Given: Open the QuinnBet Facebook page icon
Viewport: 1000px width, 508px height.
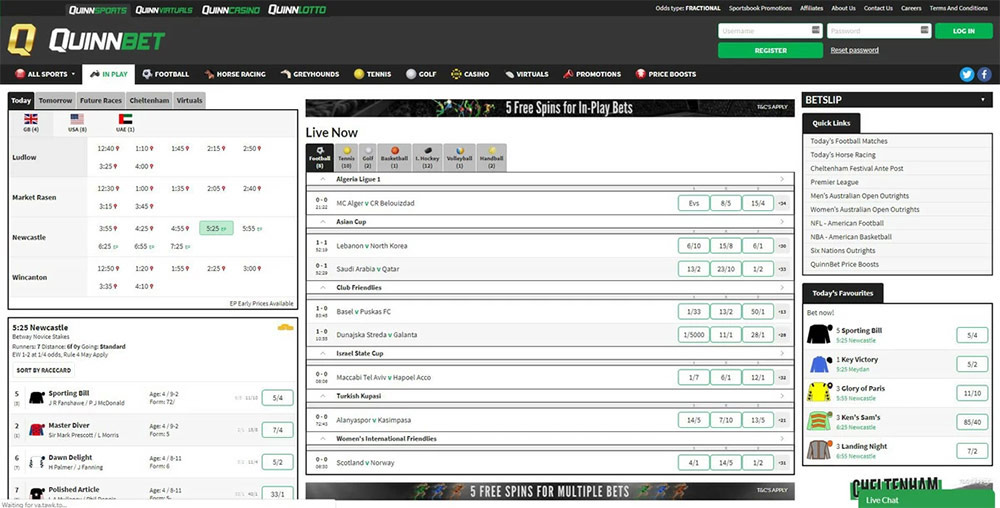Looking at the screenshot, I should pos(985,74).
